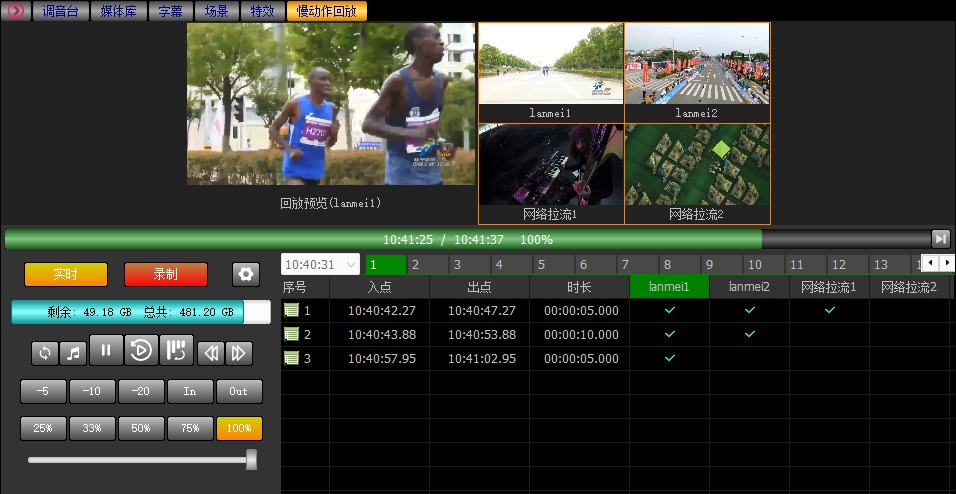Toggle lanmei2 checkmark for clip 2
The height and width of the screenshot is (494, 956).
749,334
